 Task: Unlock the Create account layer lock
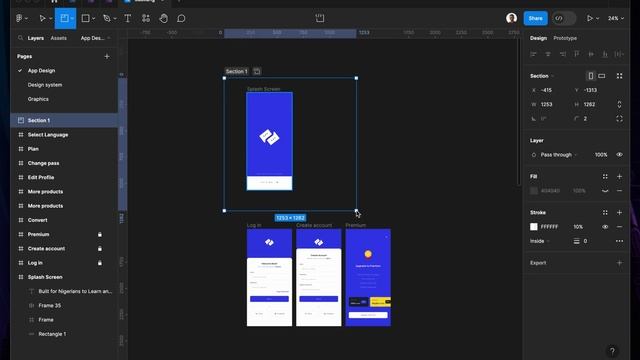(100, 249)
